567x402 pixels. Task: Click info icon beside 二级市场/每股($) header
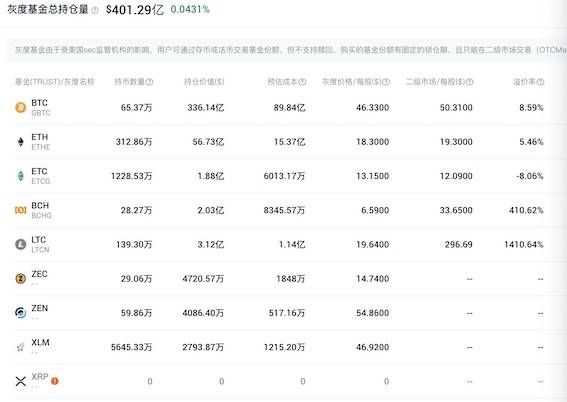point(469,82)
